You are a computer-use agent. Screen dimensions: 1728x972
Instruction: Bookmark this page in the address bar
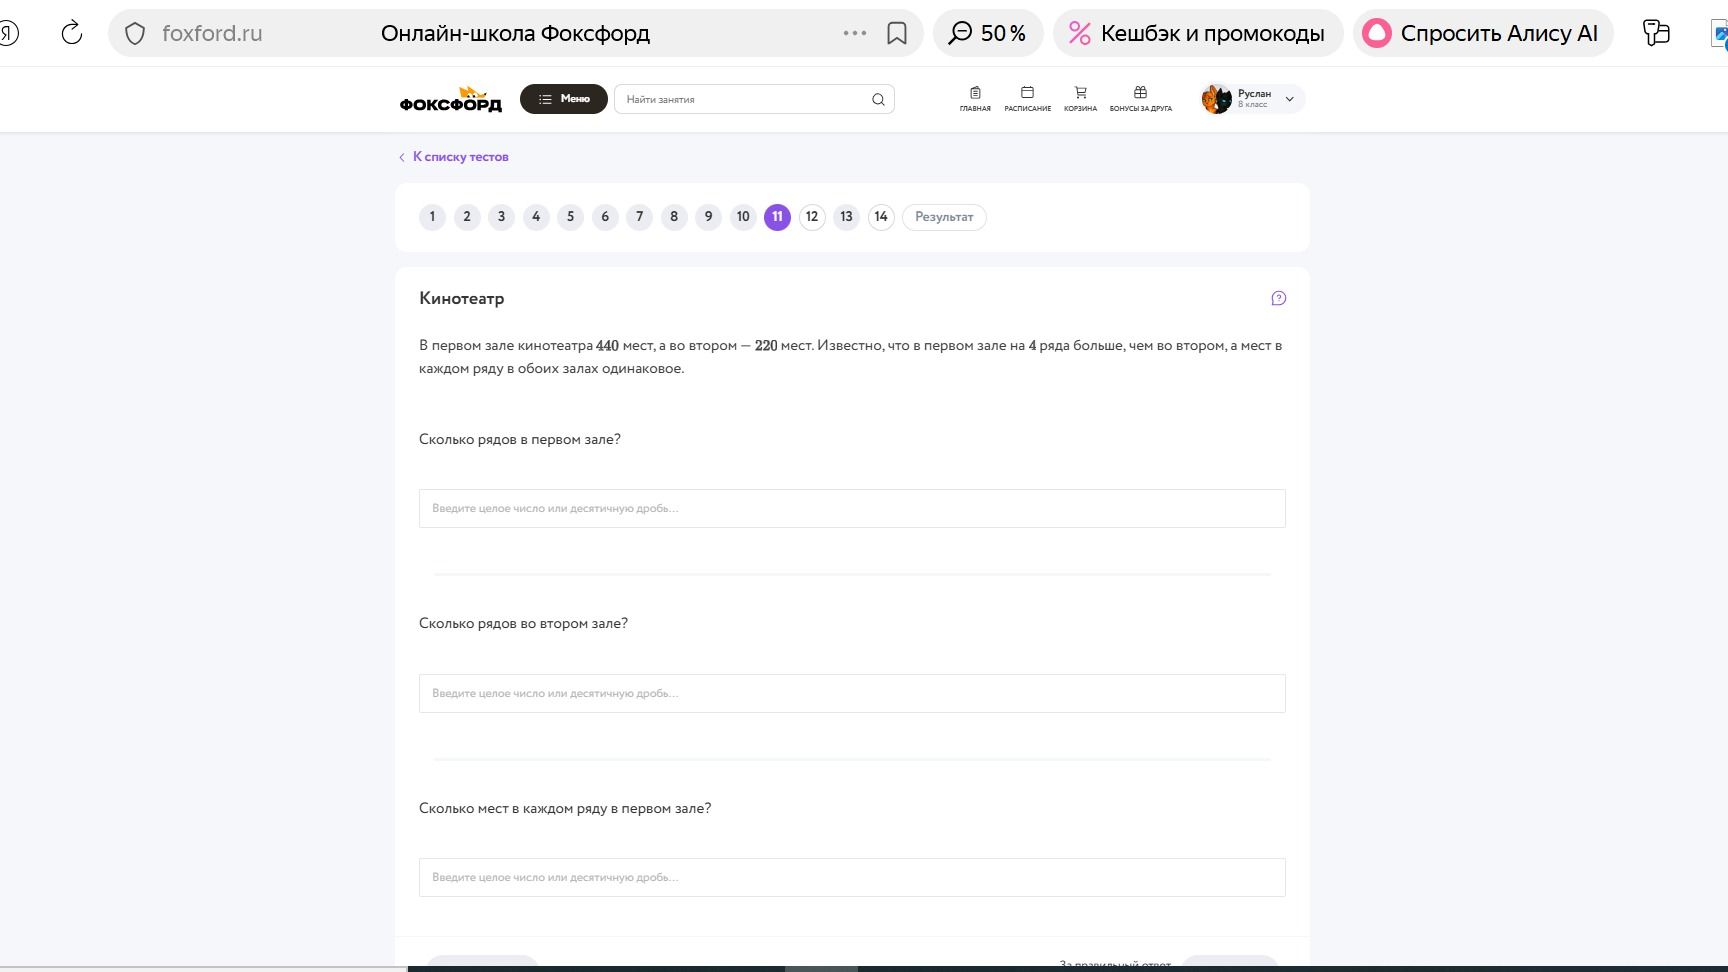[897, 34]
